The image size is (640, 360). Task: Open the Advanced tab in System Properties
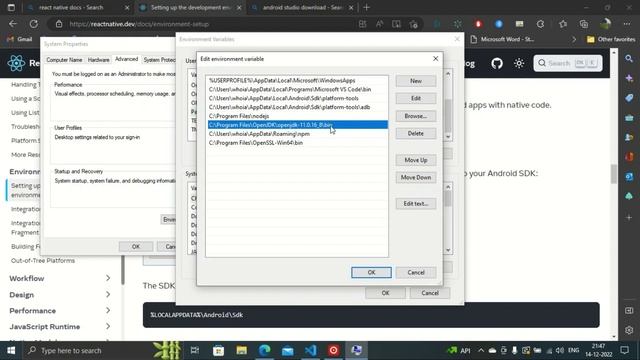[127, 59]
